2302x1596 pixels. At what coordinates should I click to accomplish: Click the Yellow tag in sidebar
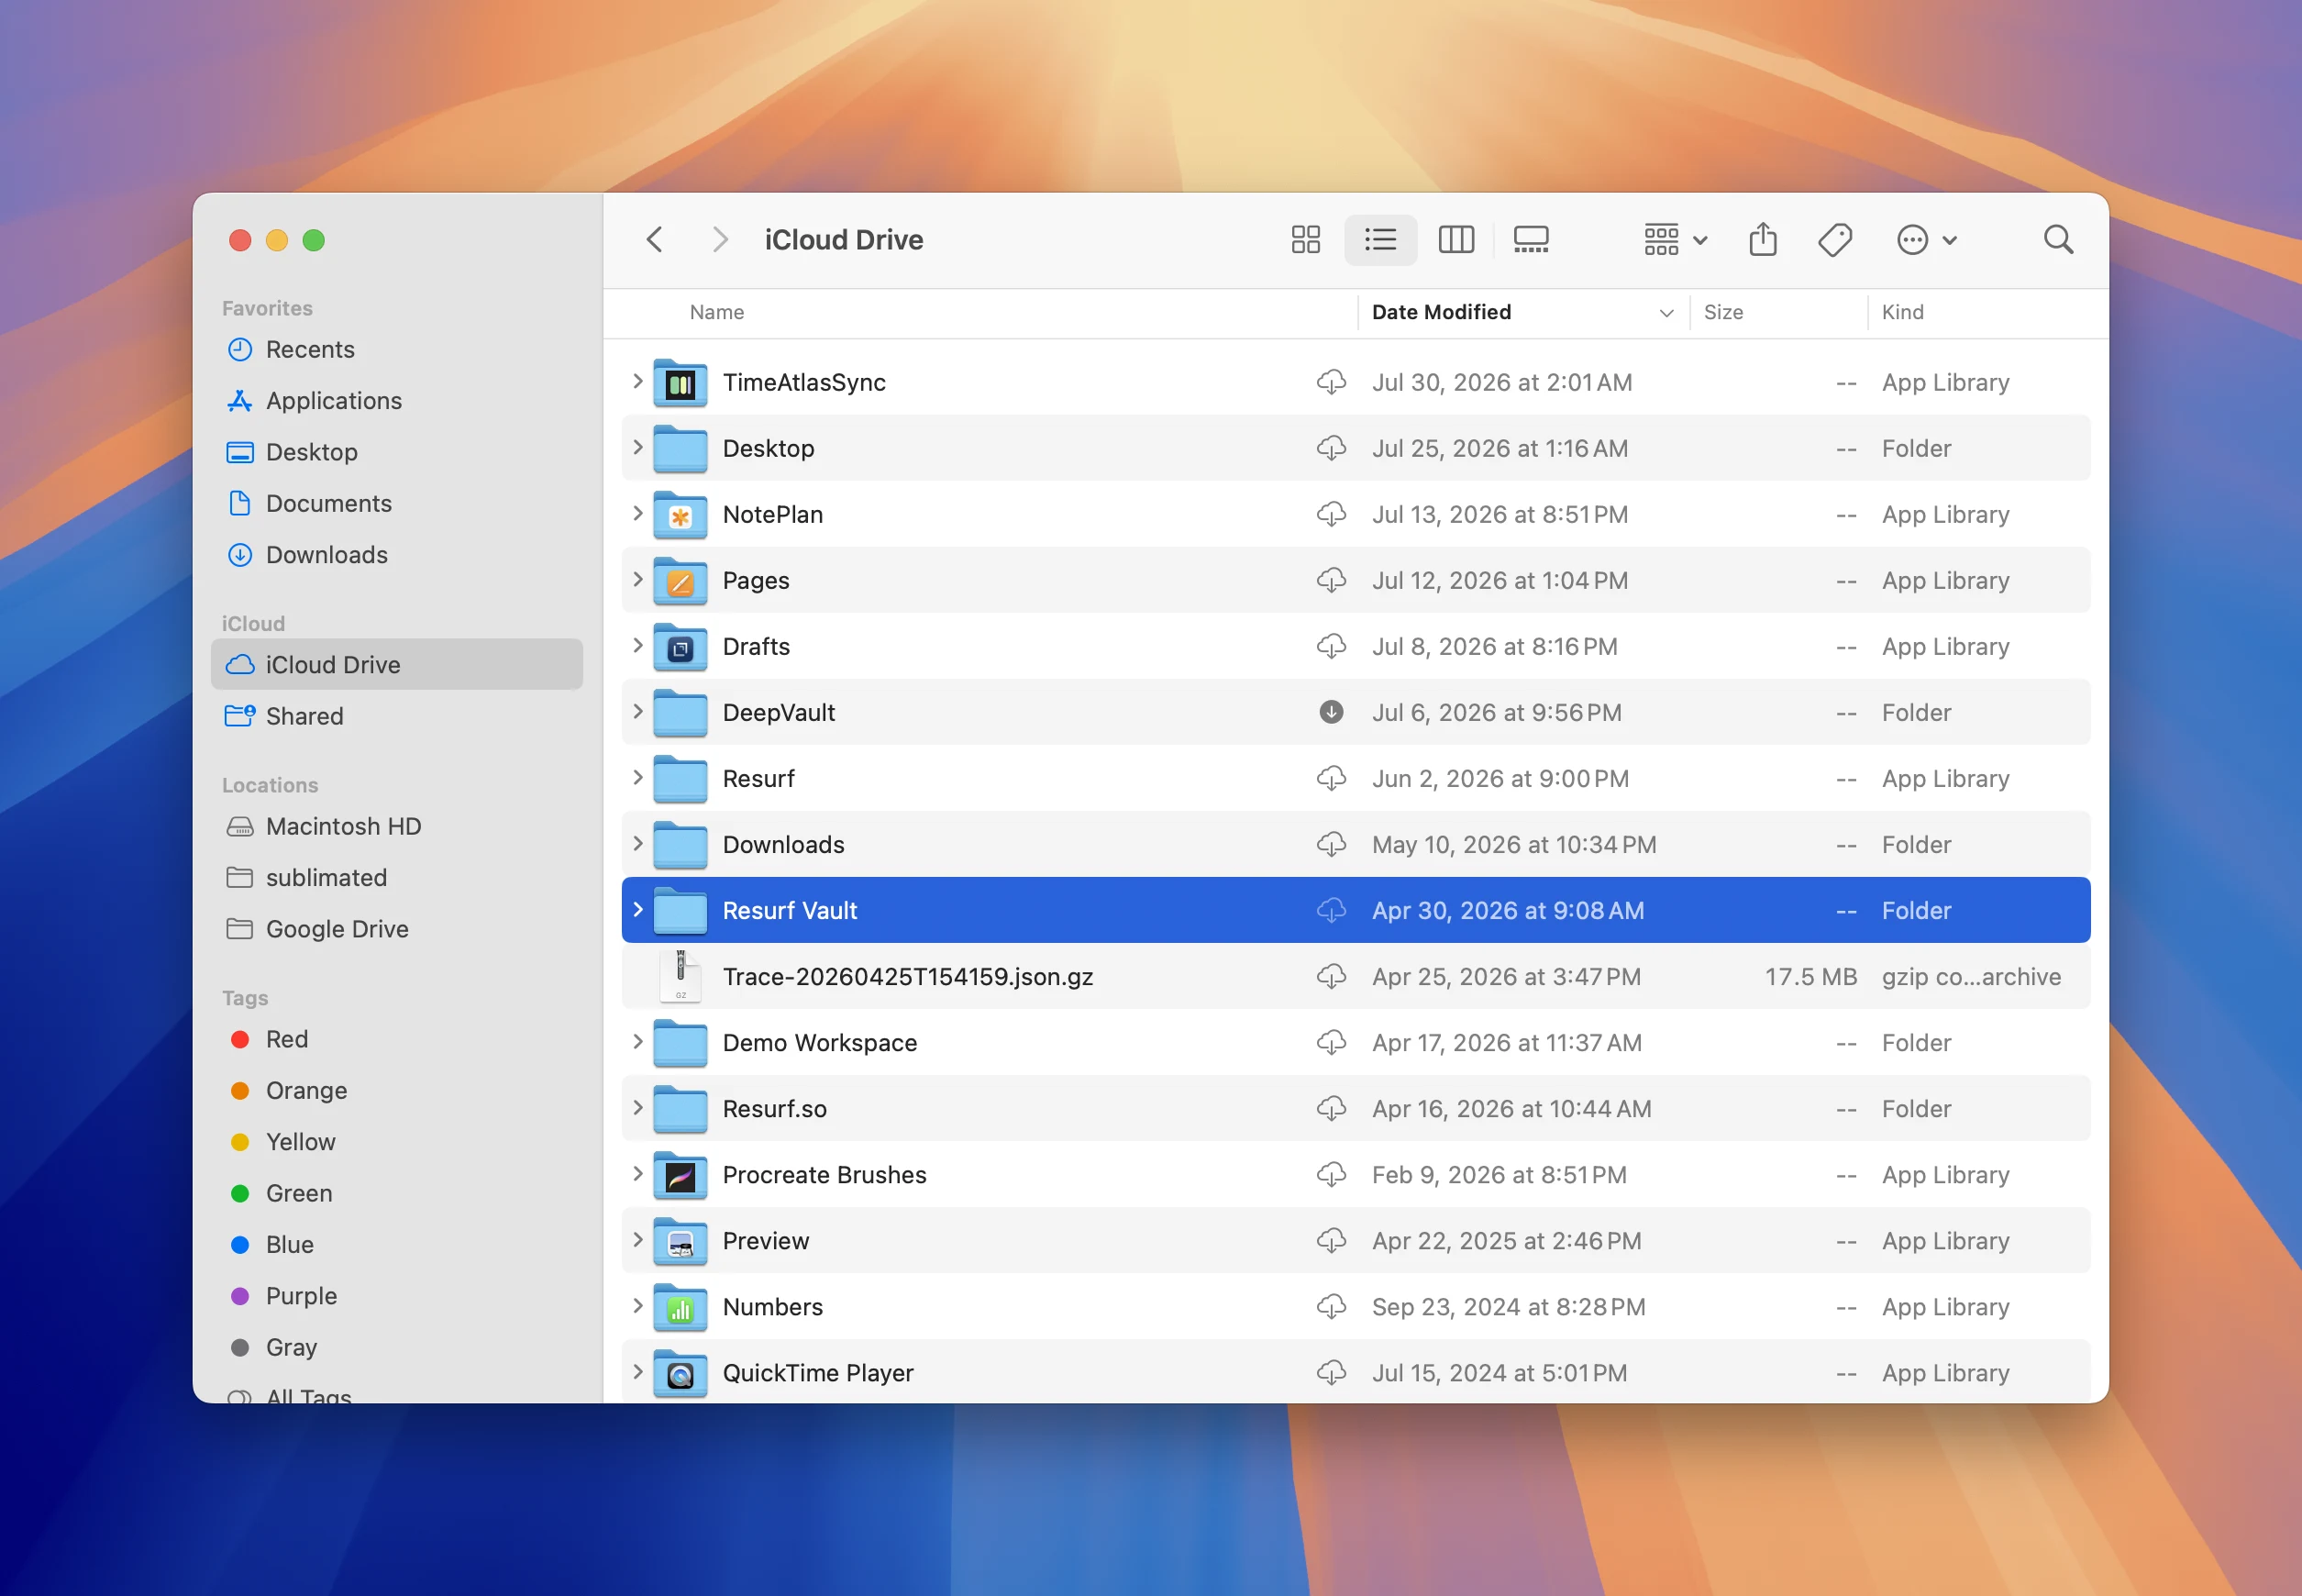coord(396,1141)
